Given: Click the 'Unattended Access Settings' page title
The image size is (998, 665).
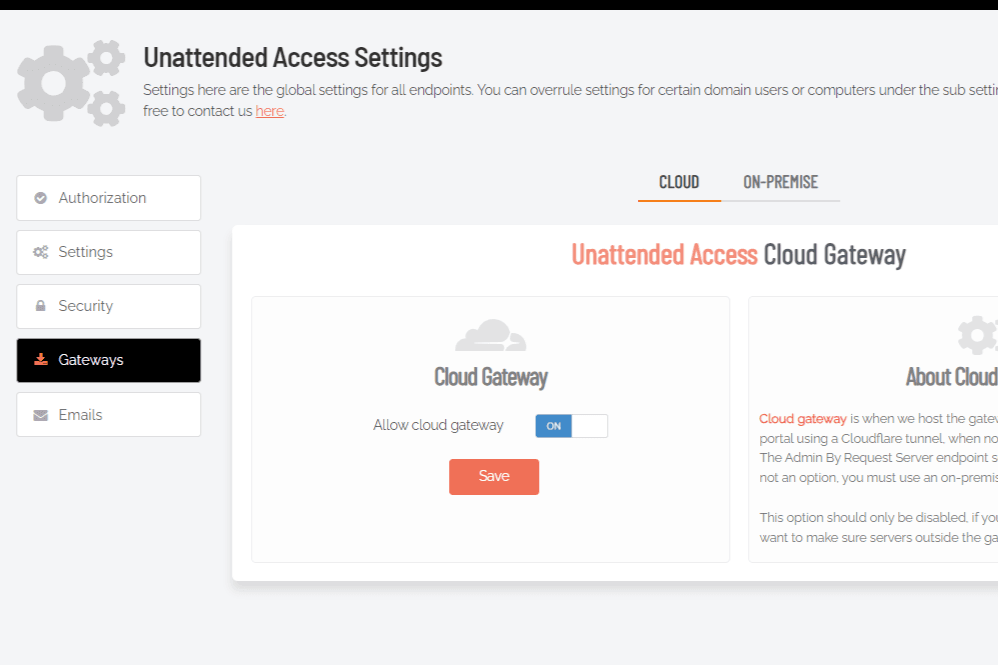Looking at the screenshot, I should click(x=293, y=58).
